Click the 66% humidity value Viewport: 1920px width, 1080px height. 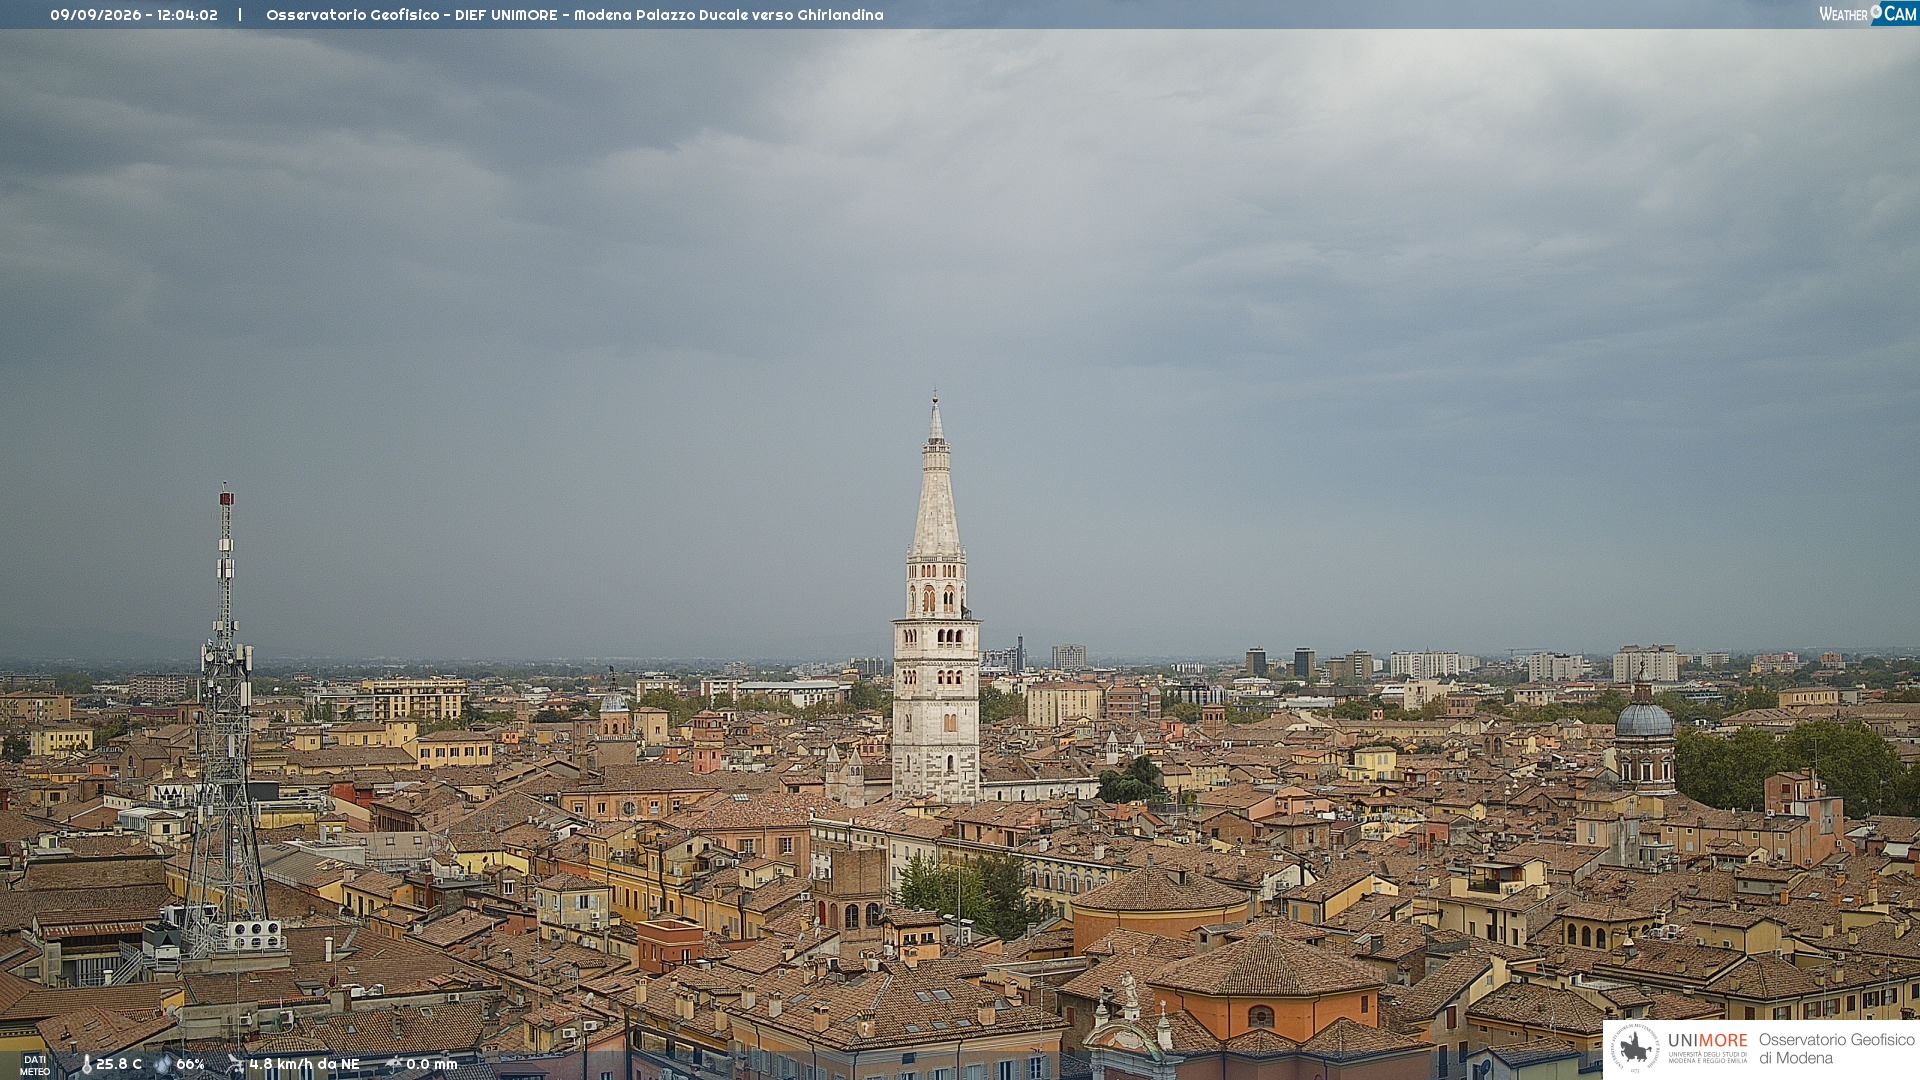(190, 1065)
